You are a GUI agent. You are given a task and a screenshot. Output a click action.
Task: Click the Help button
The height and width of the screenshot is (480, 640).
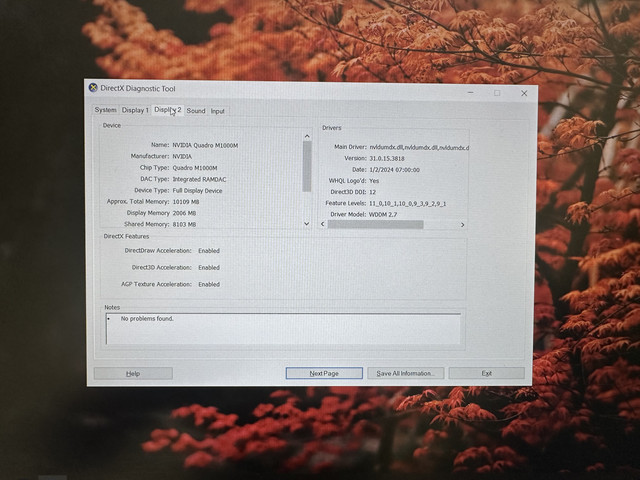[133, 373]
